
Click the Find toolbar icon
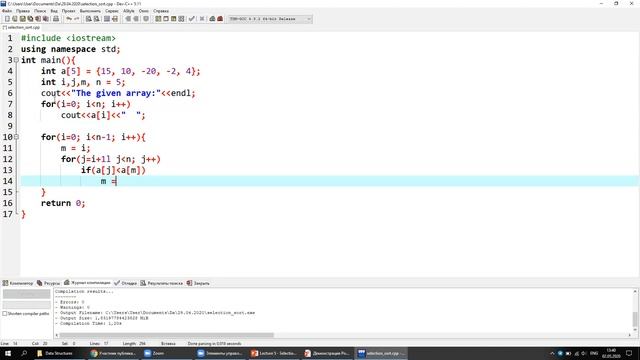tap(89, 19)
